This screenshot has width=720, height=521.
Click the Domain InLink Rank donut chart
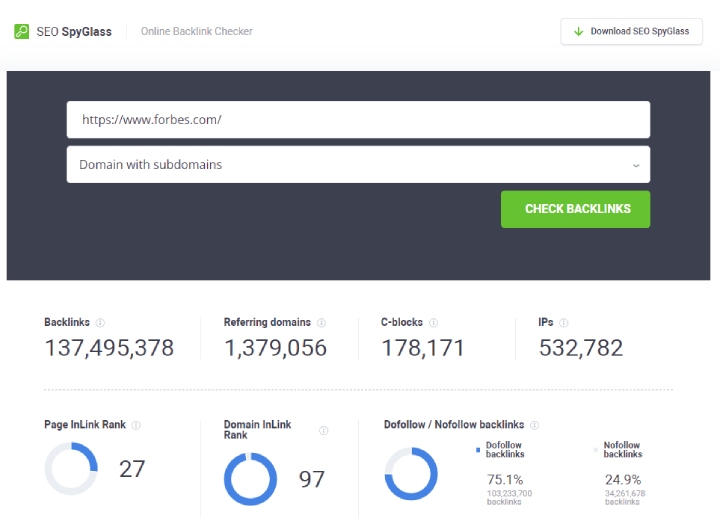250,479
